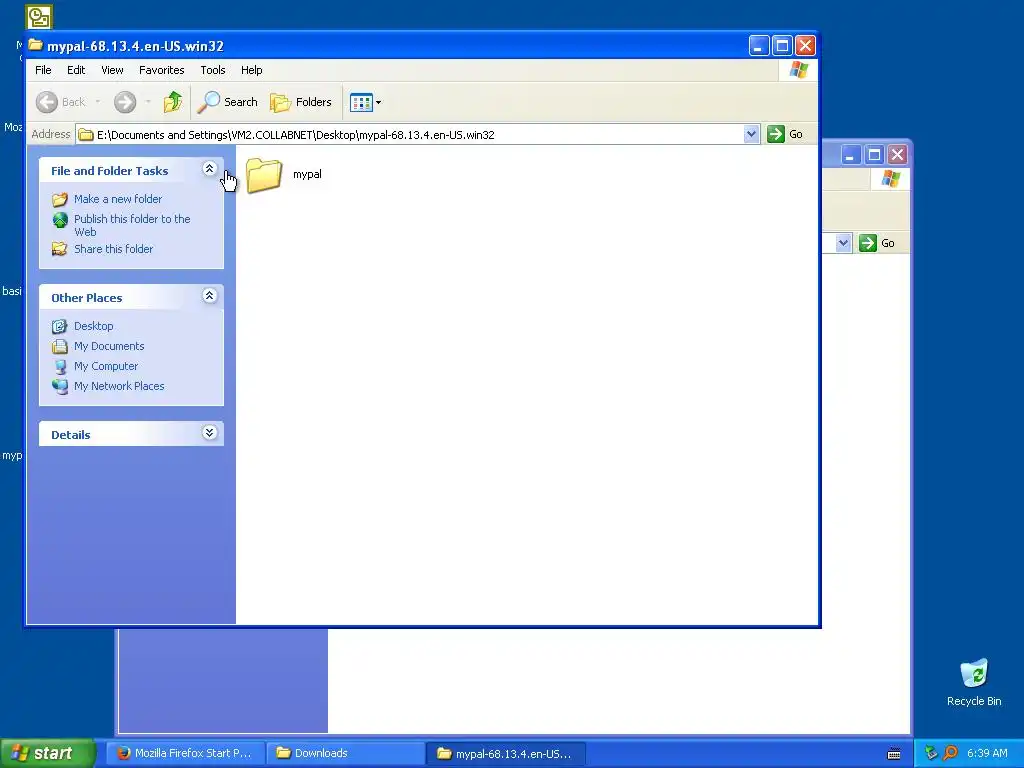
Task: Click the Make a new folder icon
Action: [x=59, y=199]
